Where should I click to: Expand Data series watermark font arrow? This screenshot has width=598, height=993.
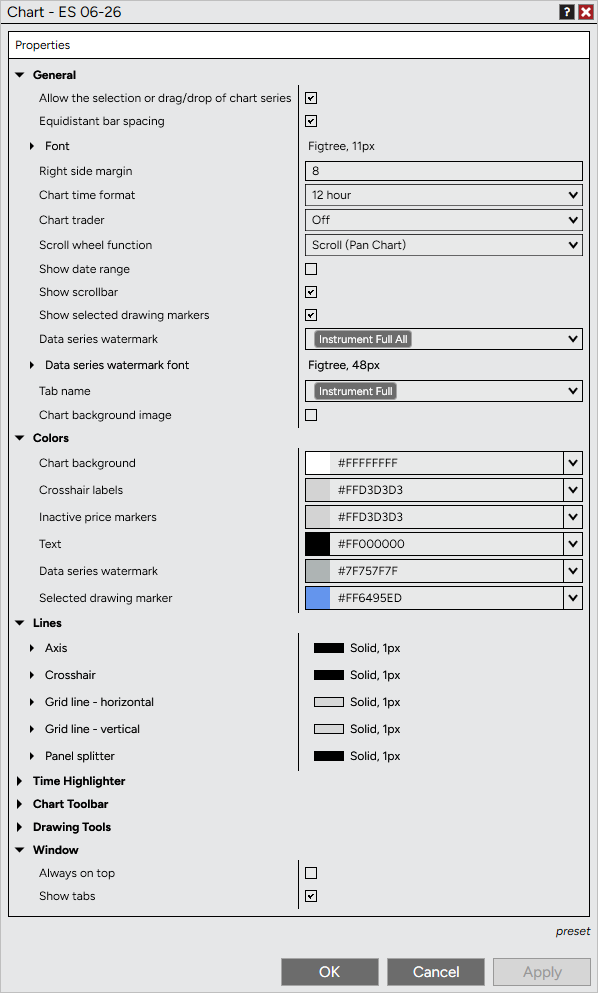point(32,365)
